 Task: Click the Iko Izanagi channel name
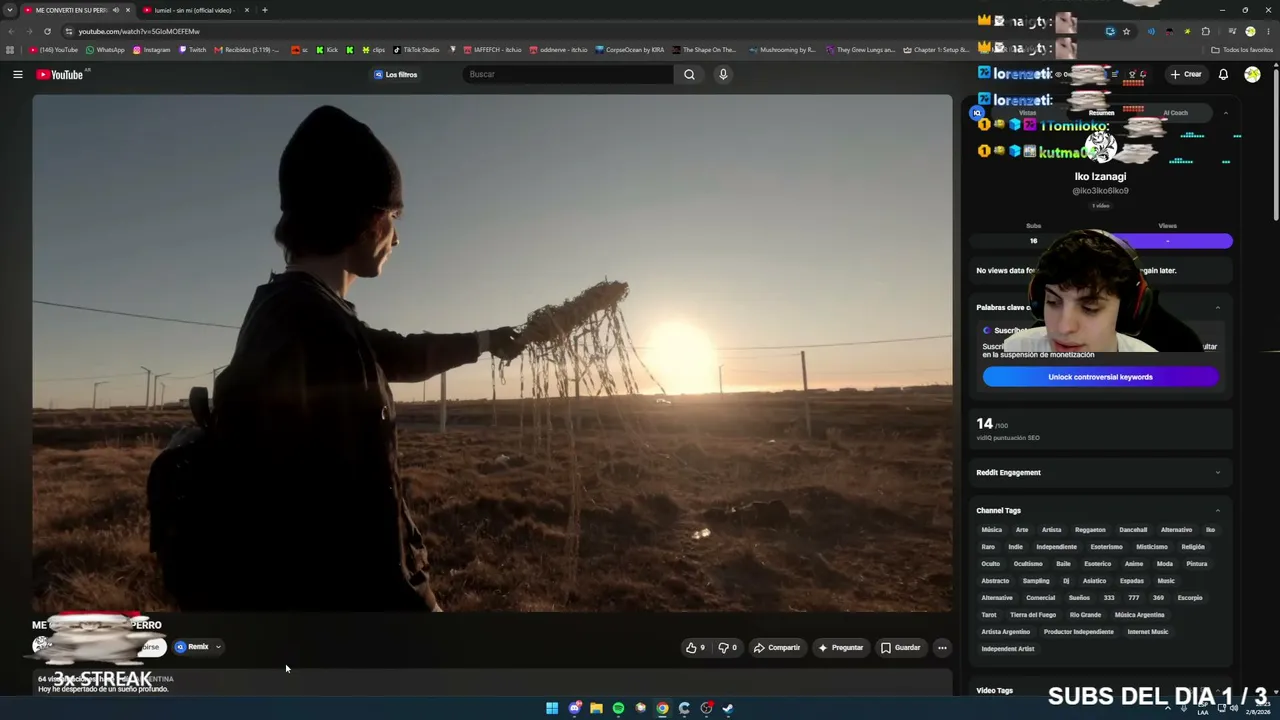click(1100, 177)
